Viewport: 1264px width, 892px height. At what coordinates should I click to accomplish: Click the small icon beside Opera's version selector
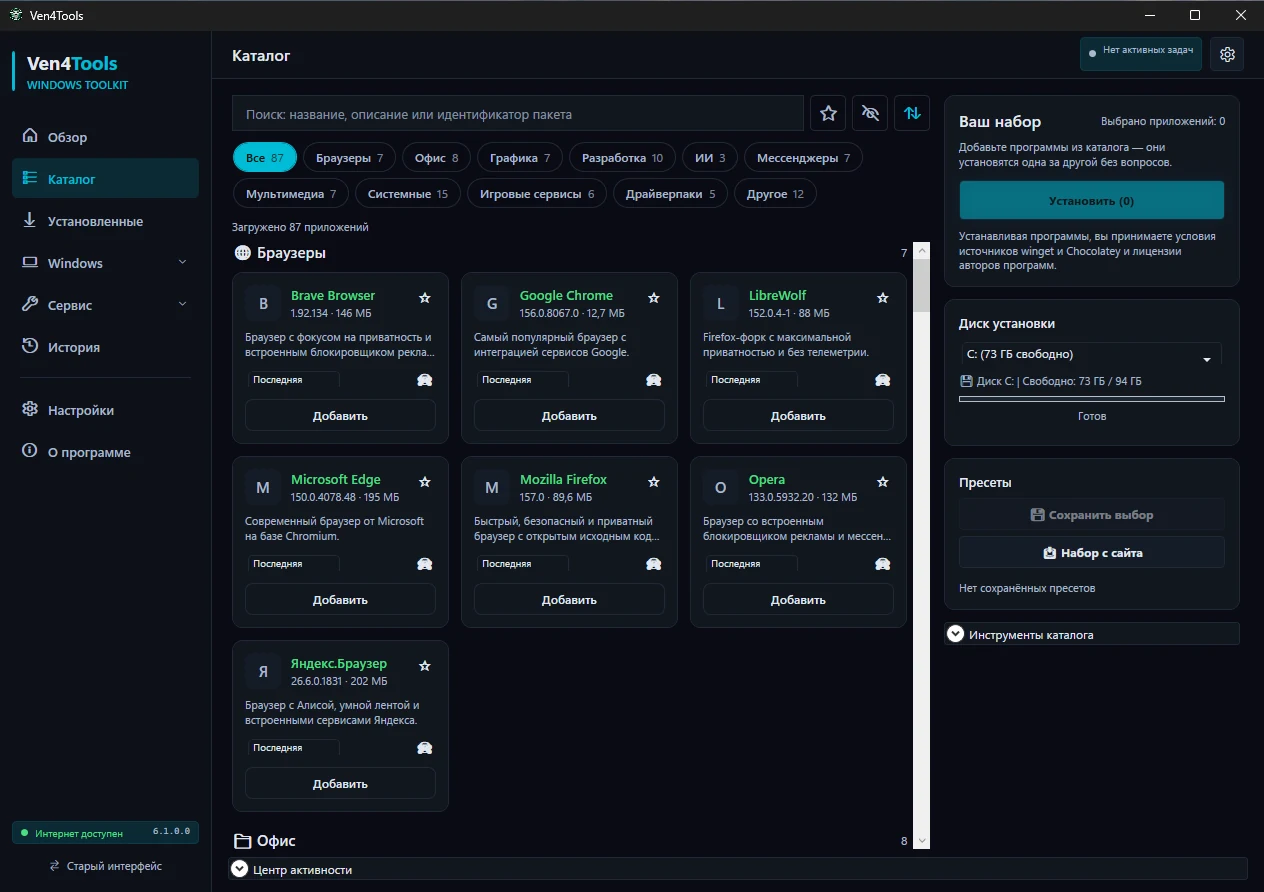(x=883, y=564)
